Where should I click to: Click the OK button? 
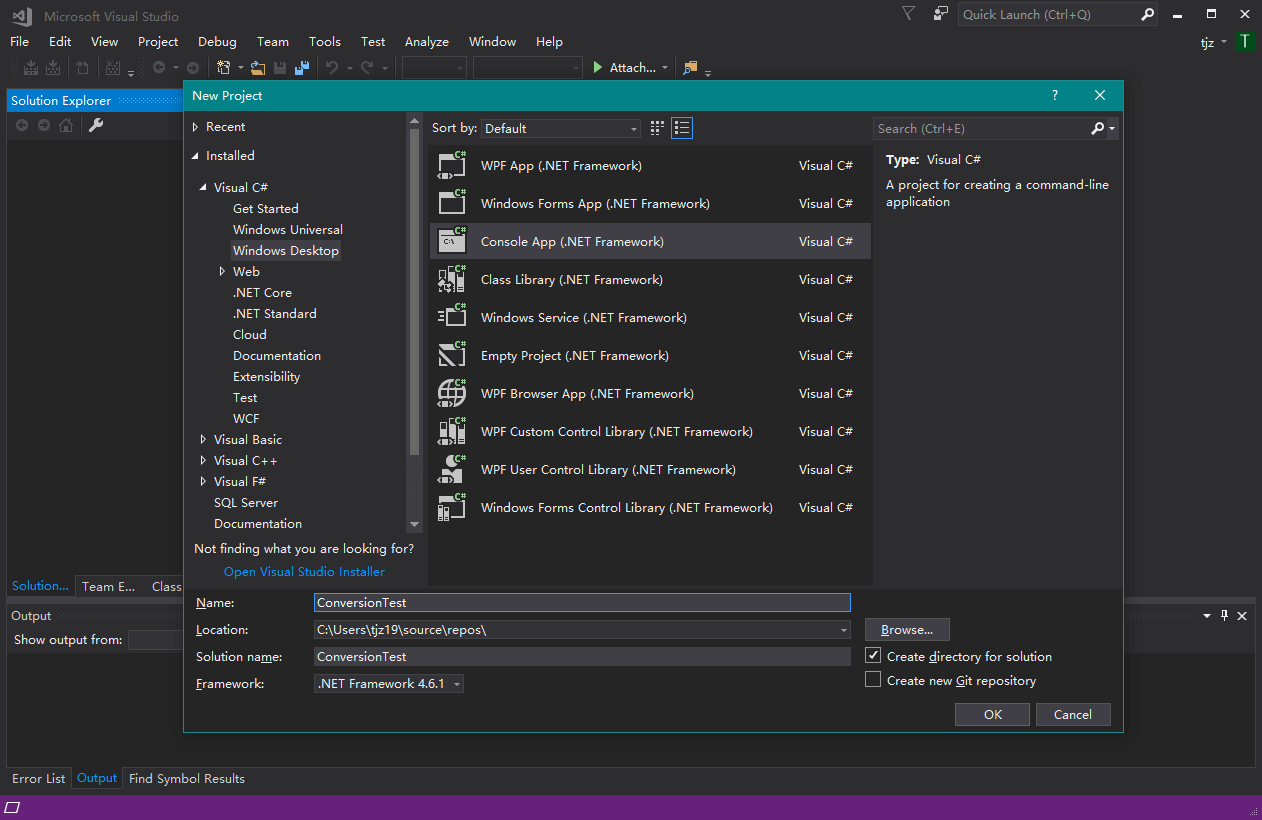993,714
